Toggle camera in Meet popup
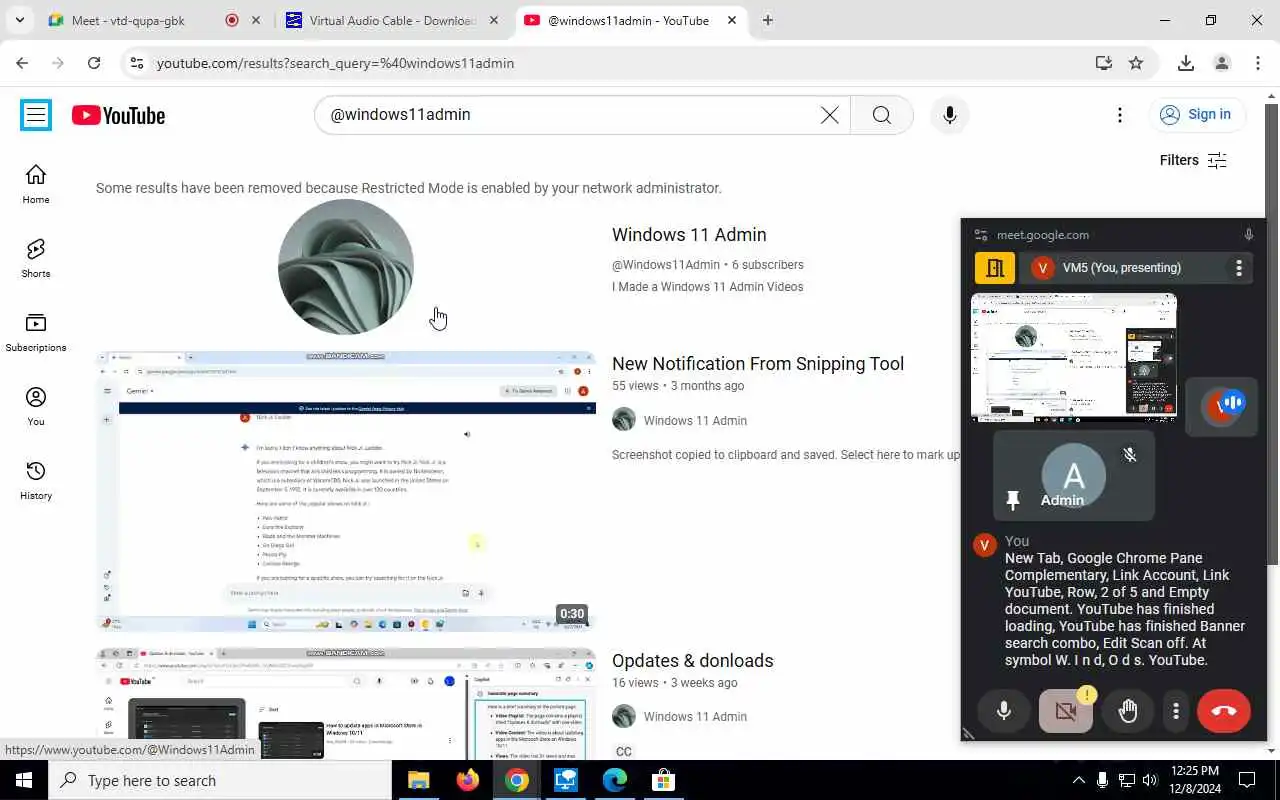The image size is (1280, 800). 1066,711
